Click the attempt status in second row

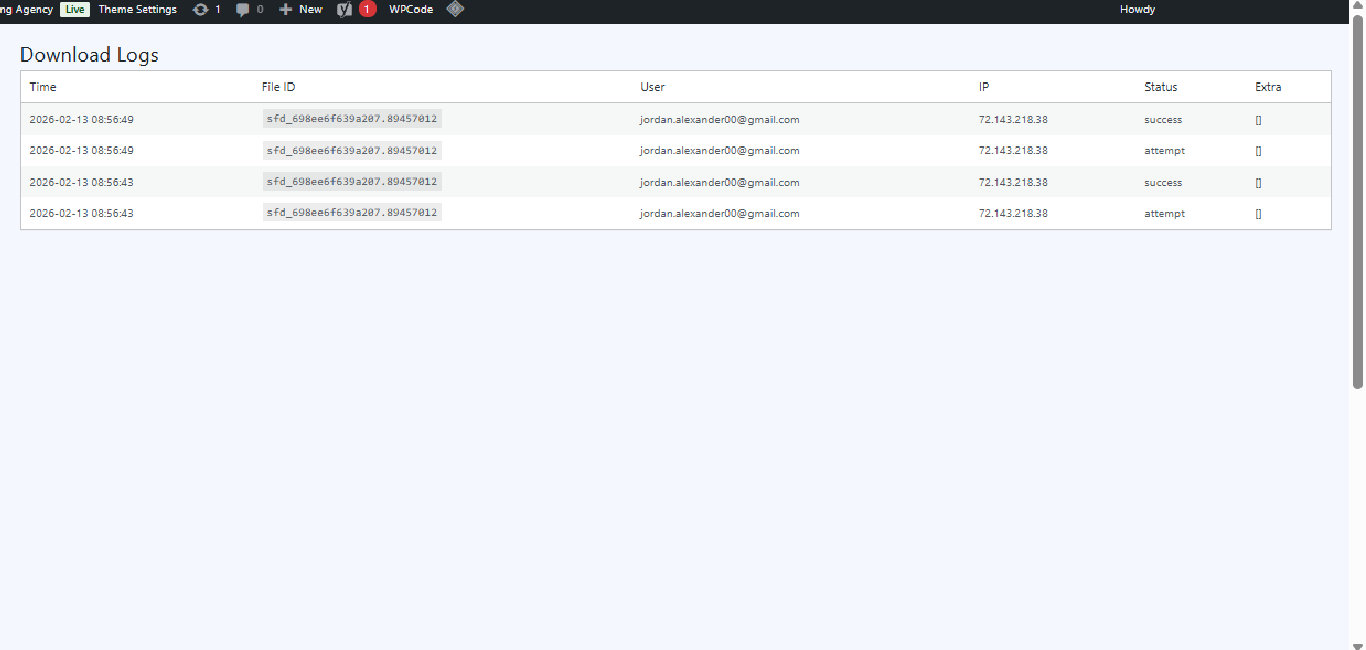(1164, 151)
